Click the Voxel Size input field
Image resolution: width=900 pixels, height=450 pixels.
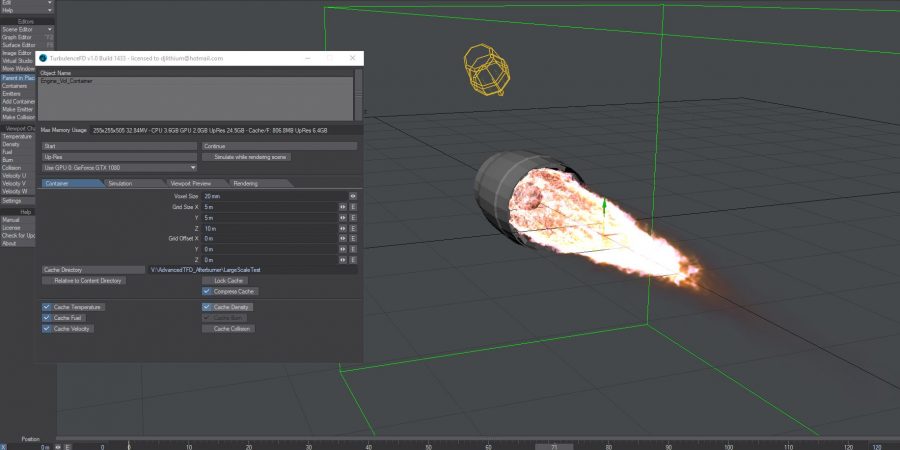pos(274,196)
